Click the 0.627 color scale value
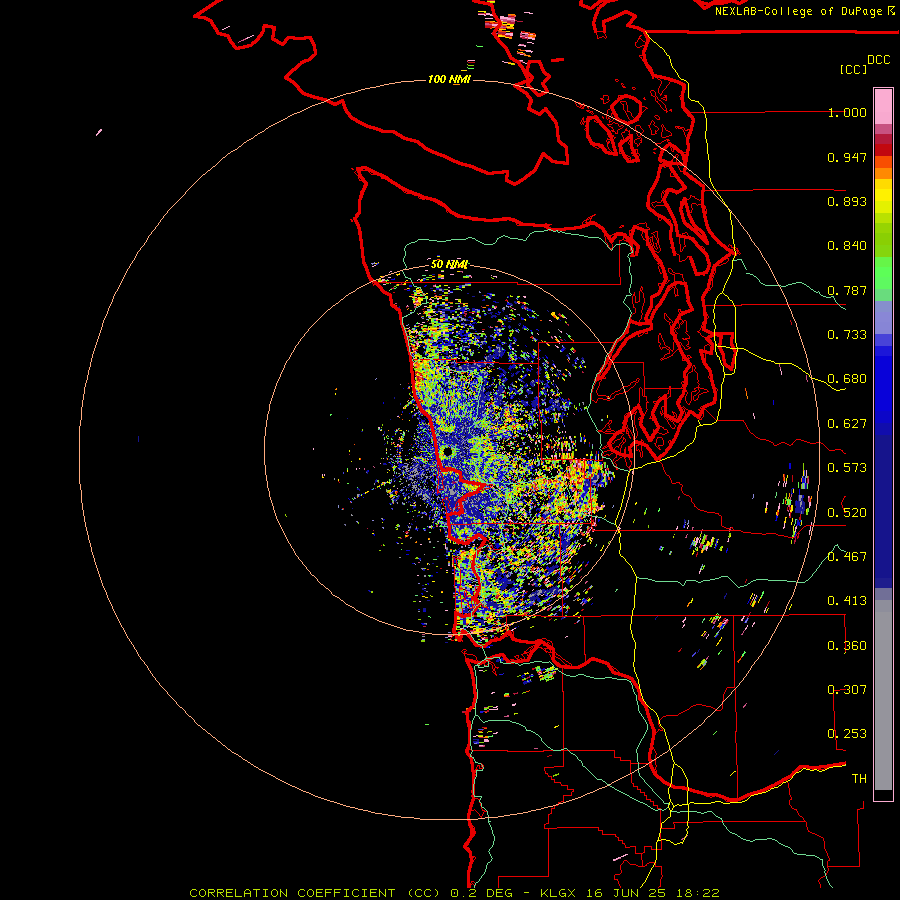 847,424
